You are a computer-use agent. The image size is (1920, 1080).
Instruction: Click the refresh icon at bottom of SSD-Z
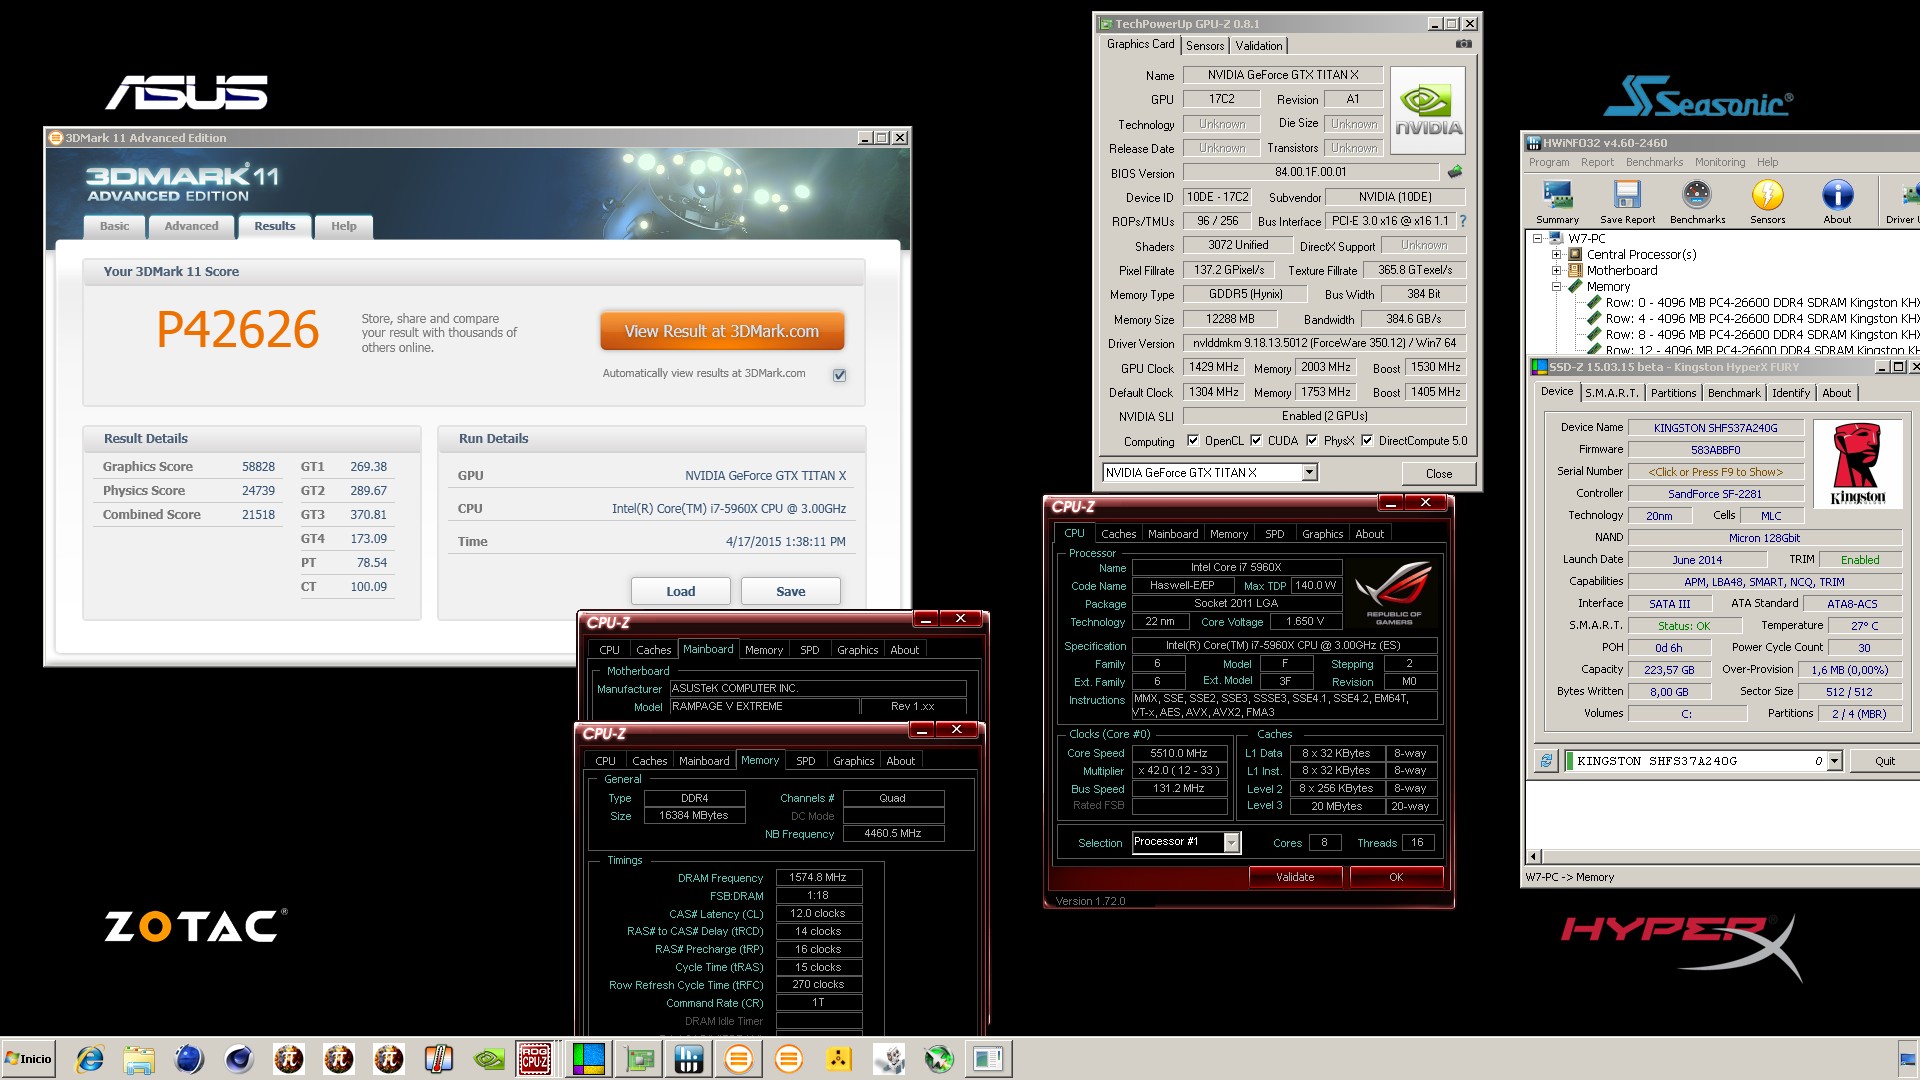pos(1546,761)
